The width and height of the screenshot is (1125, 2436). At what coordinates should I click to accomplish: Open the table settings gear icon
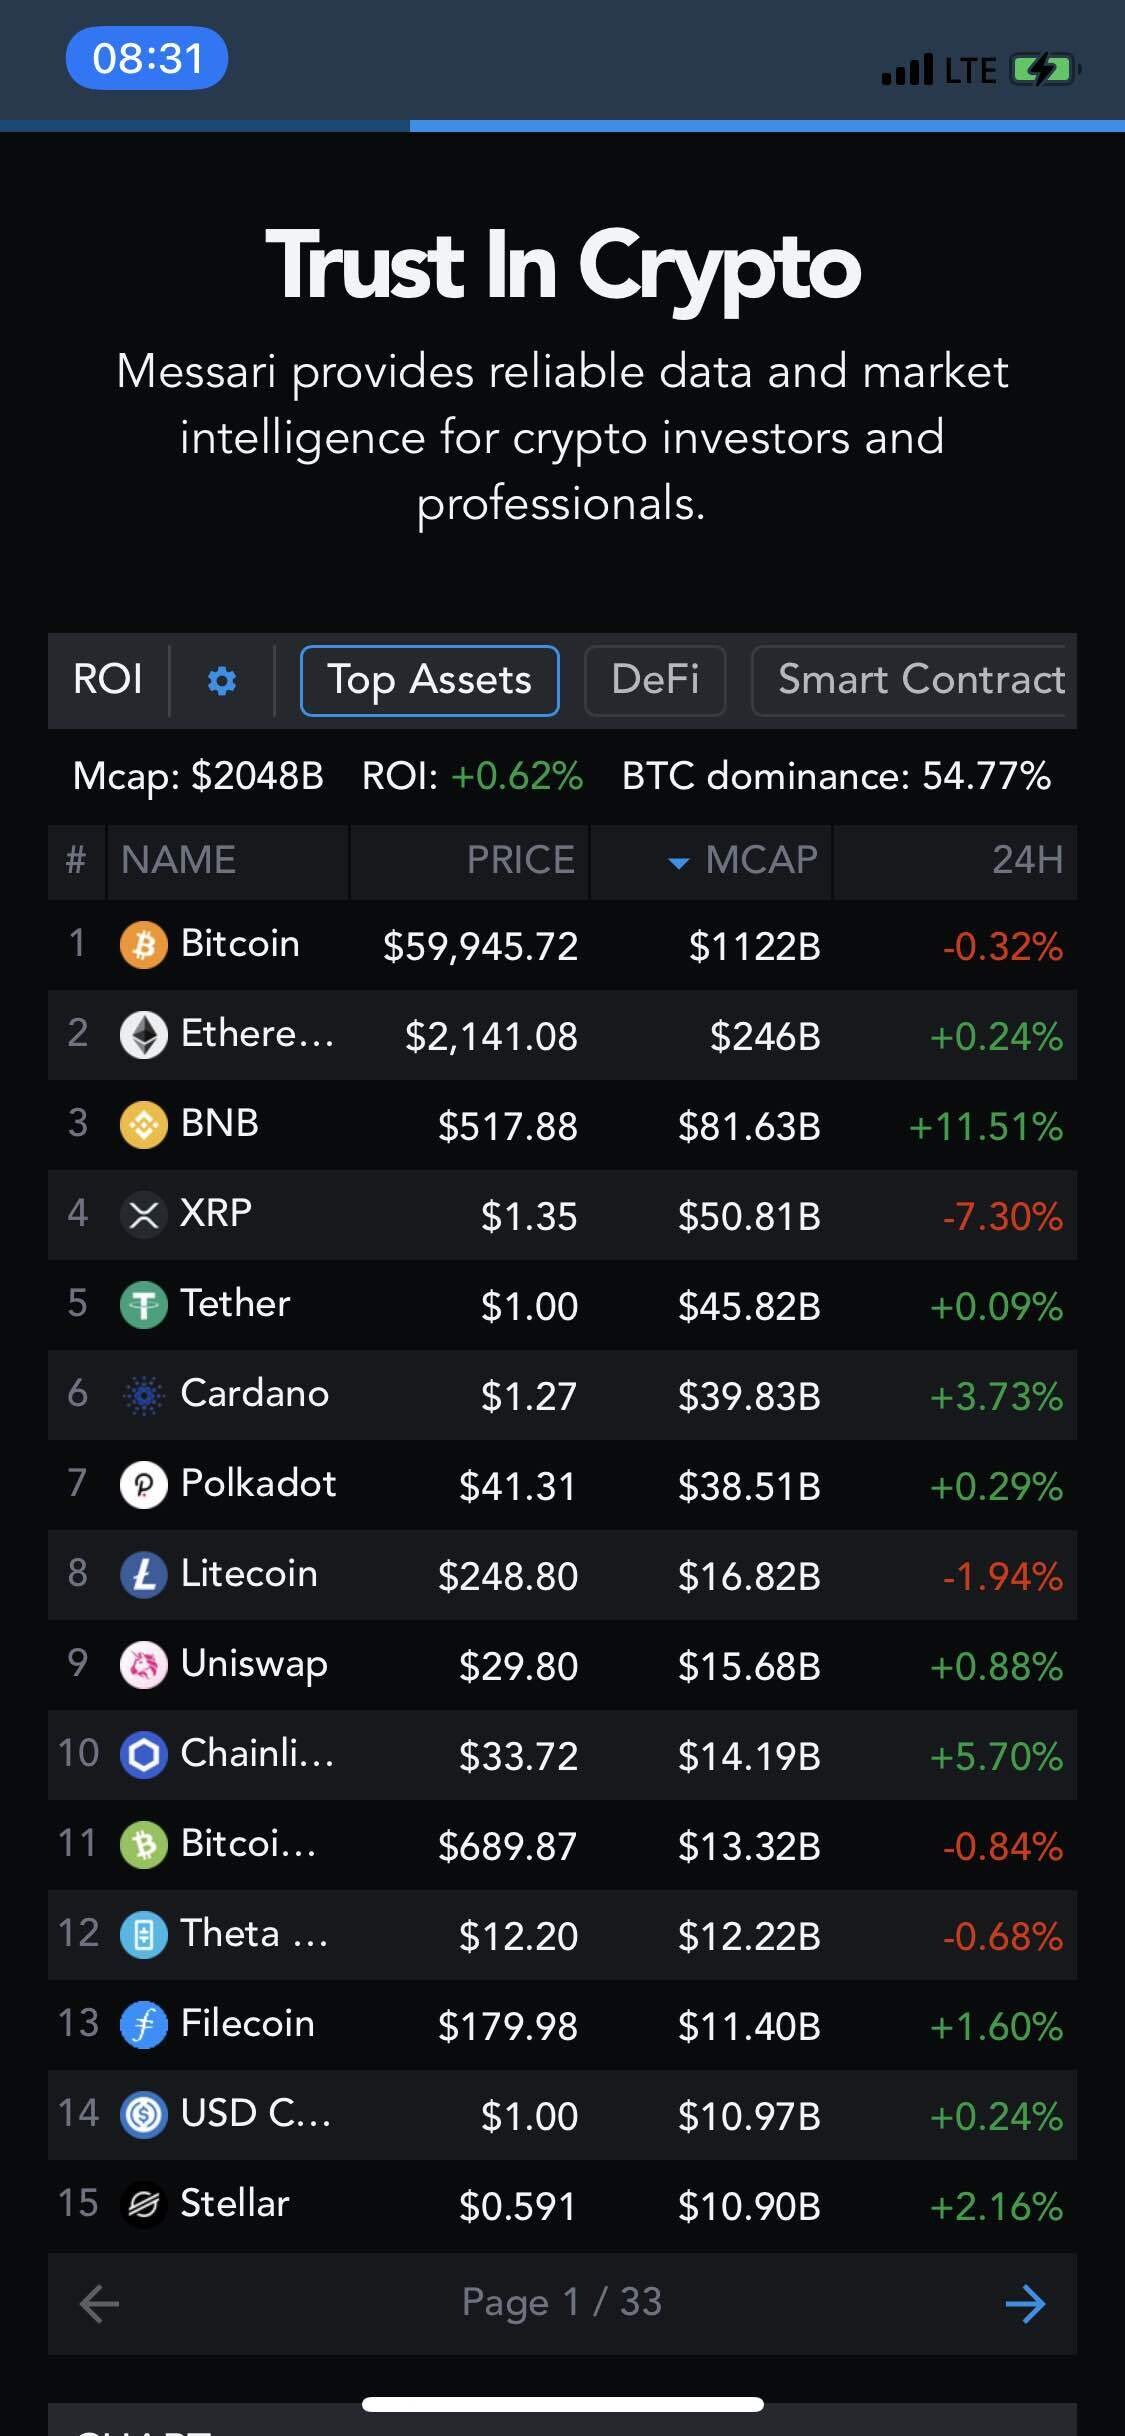[x=221, y=681]
